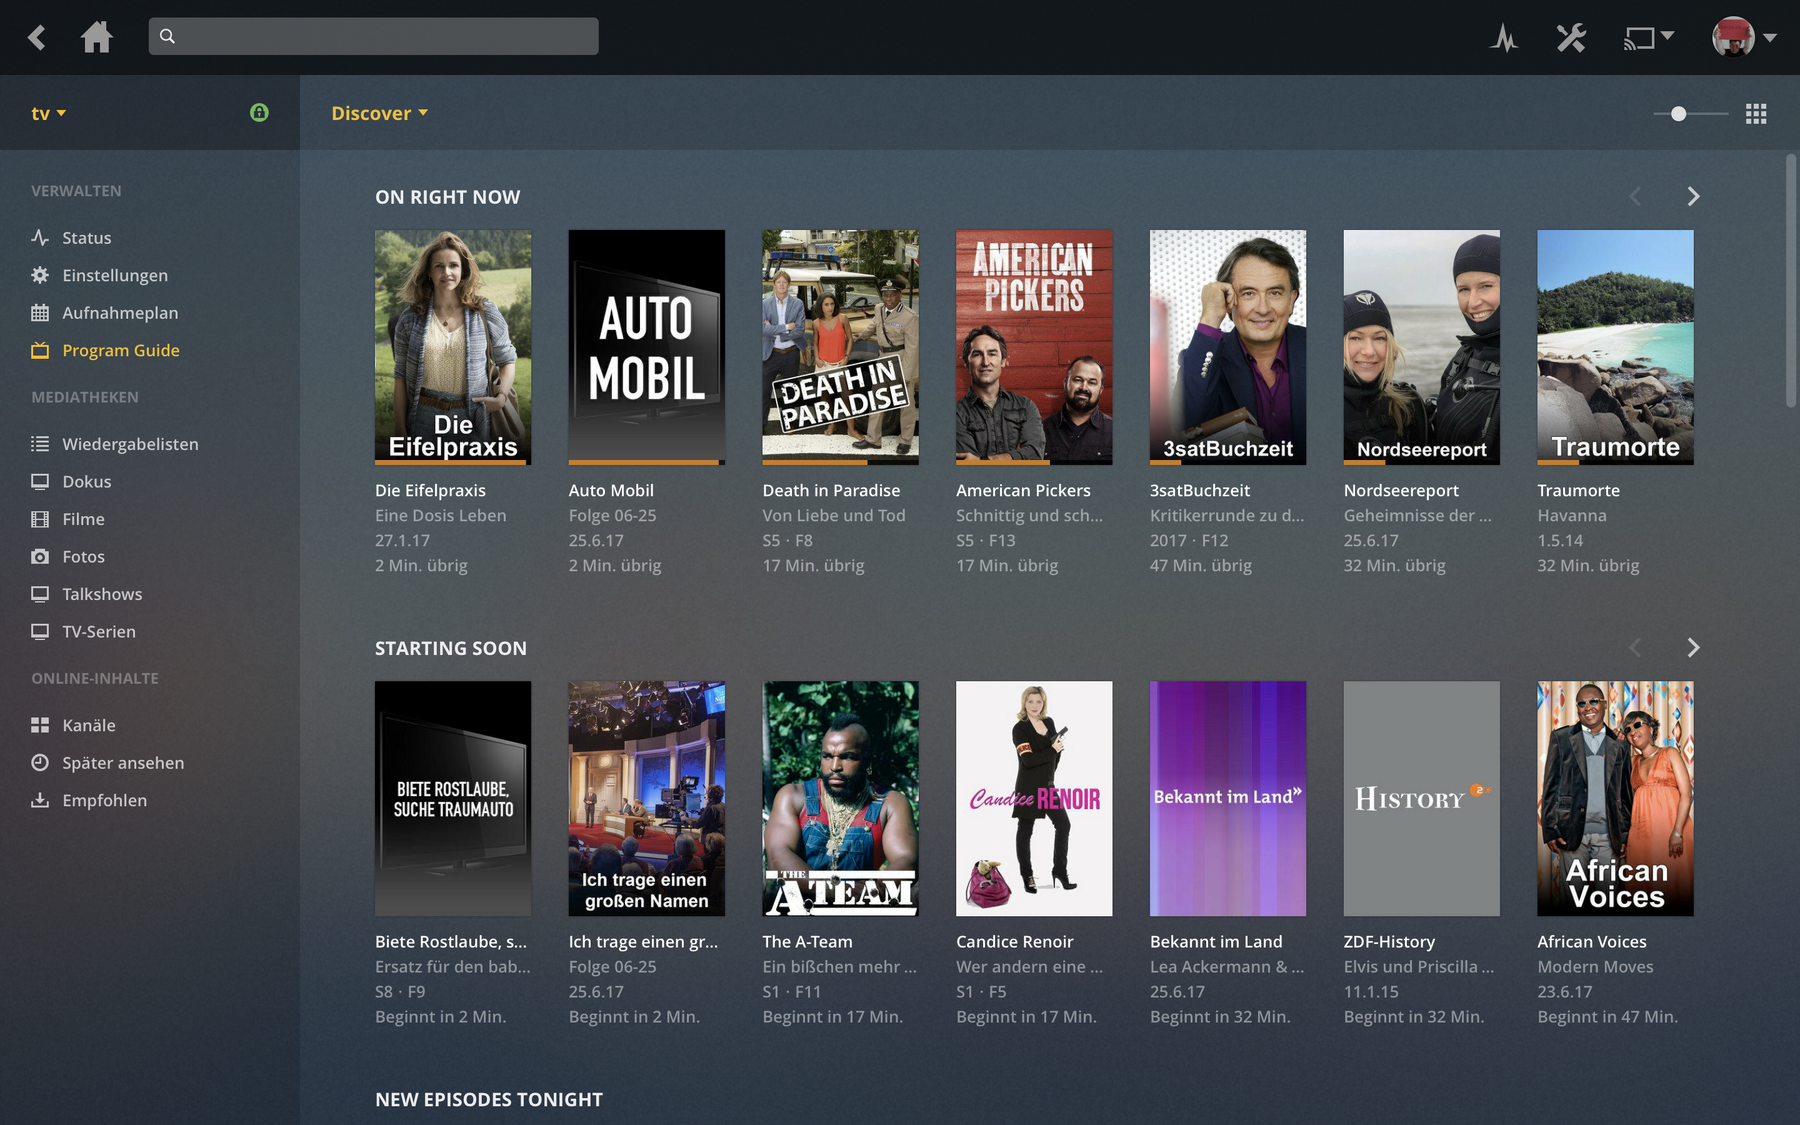1800x1125 pixels.
Task: Open Bekannt im Land poster
Action: tap(1228, 798)
